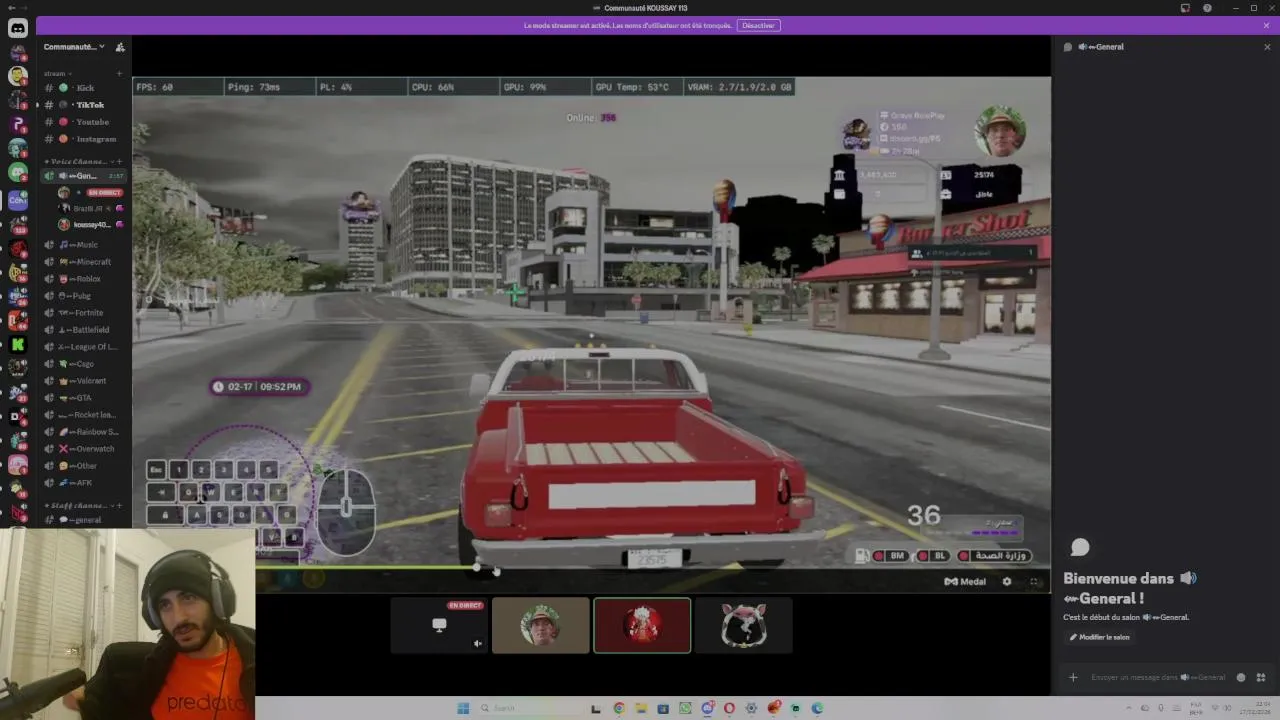Select the user streaming EN DIRECT in General
This screenshot has height=720, width=1280.
click(92, 192)
